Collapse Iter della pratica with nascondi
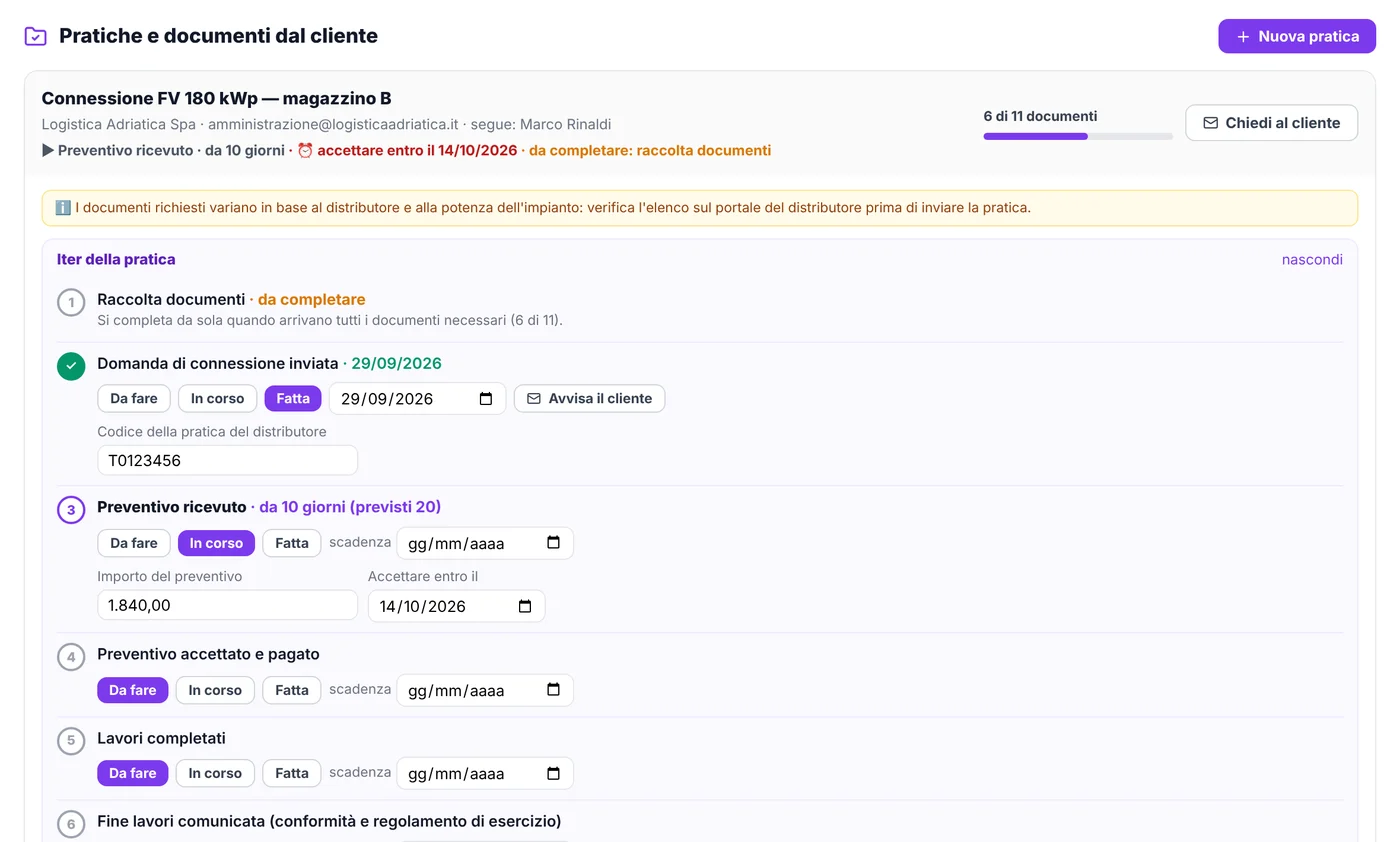1400x842 pixels. point(1312,260)
